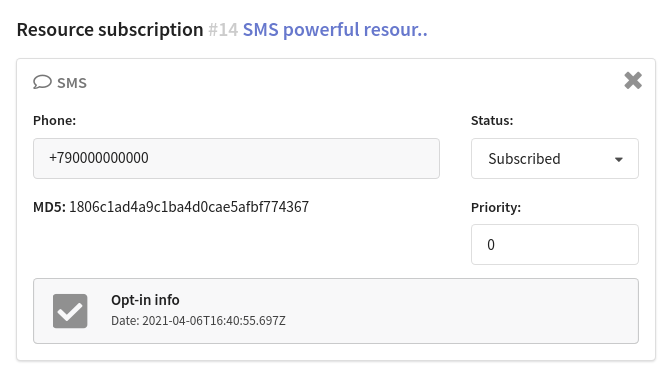Click the Phone: field label
This screenshot has height=373, width=672.
54,120
